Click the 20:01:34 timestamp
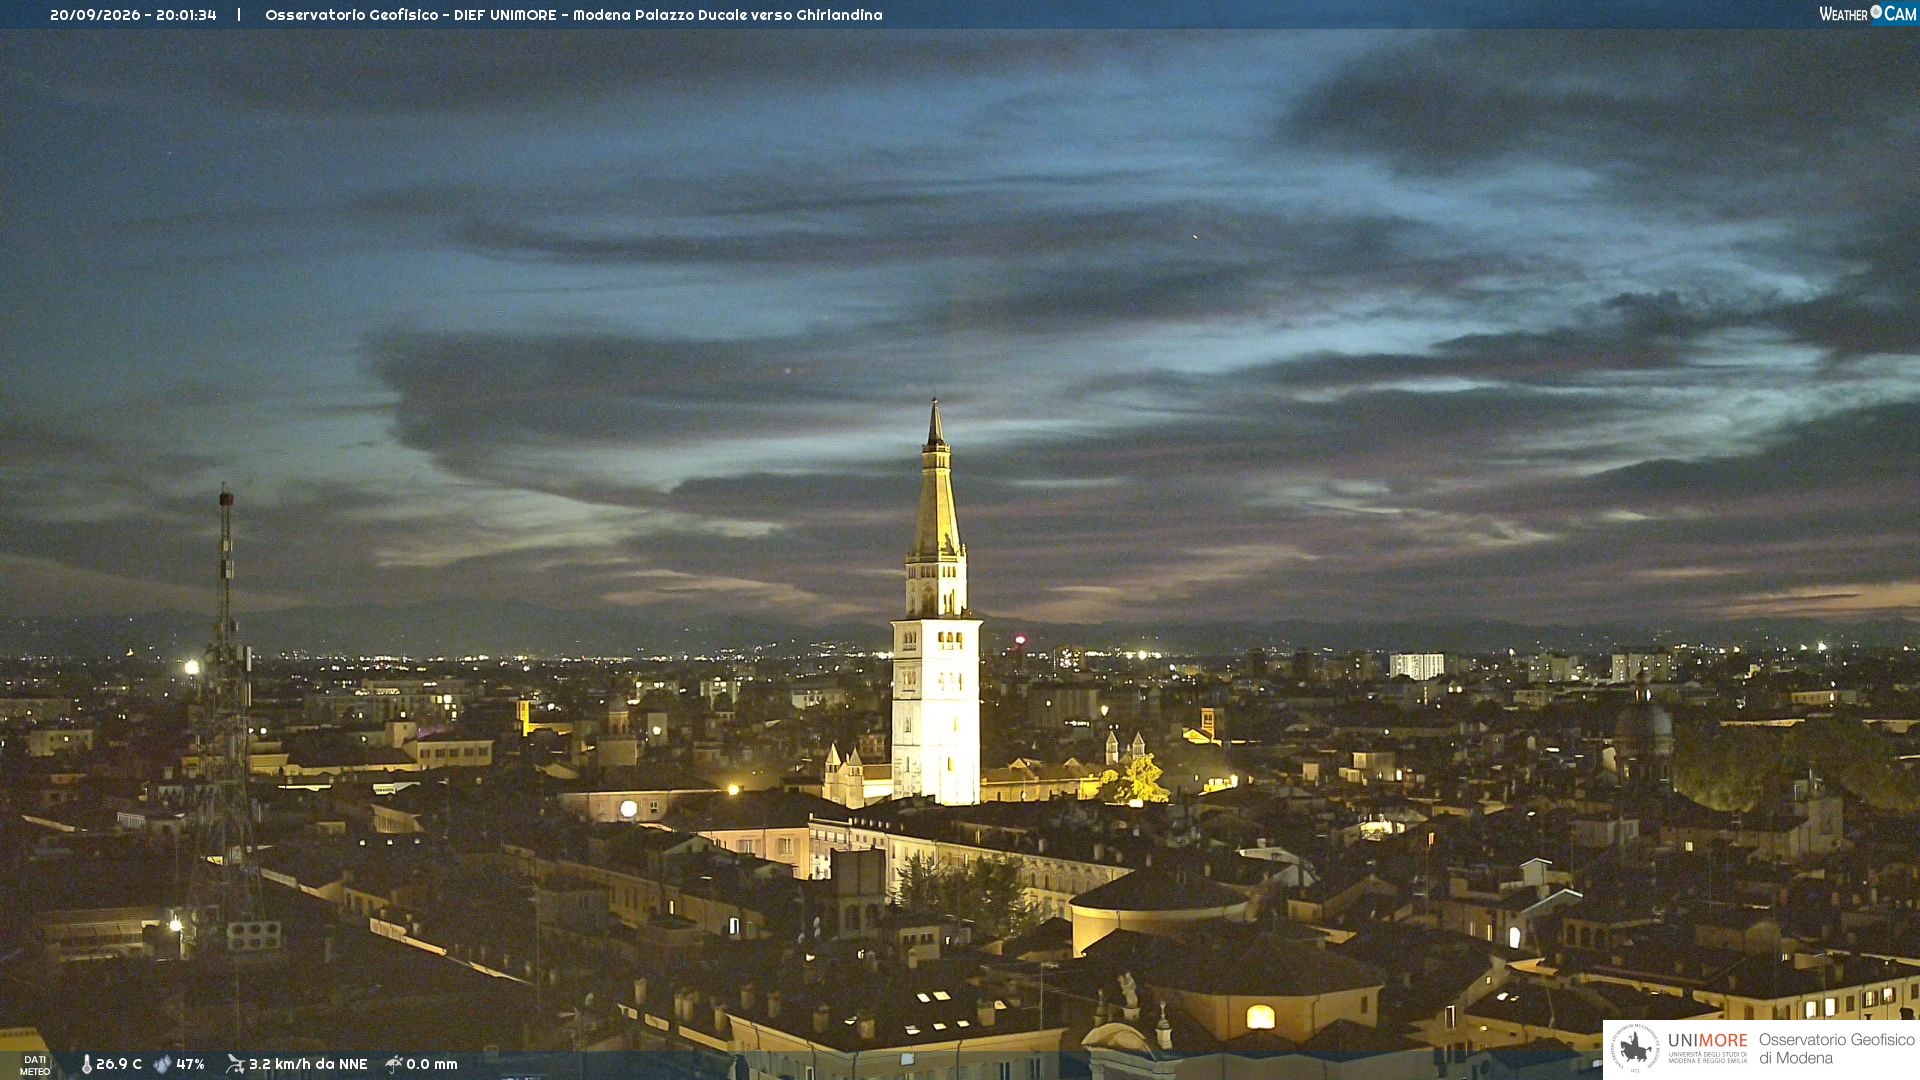1920x1080 pixels. pyautogui.click(x=186, y=15)
